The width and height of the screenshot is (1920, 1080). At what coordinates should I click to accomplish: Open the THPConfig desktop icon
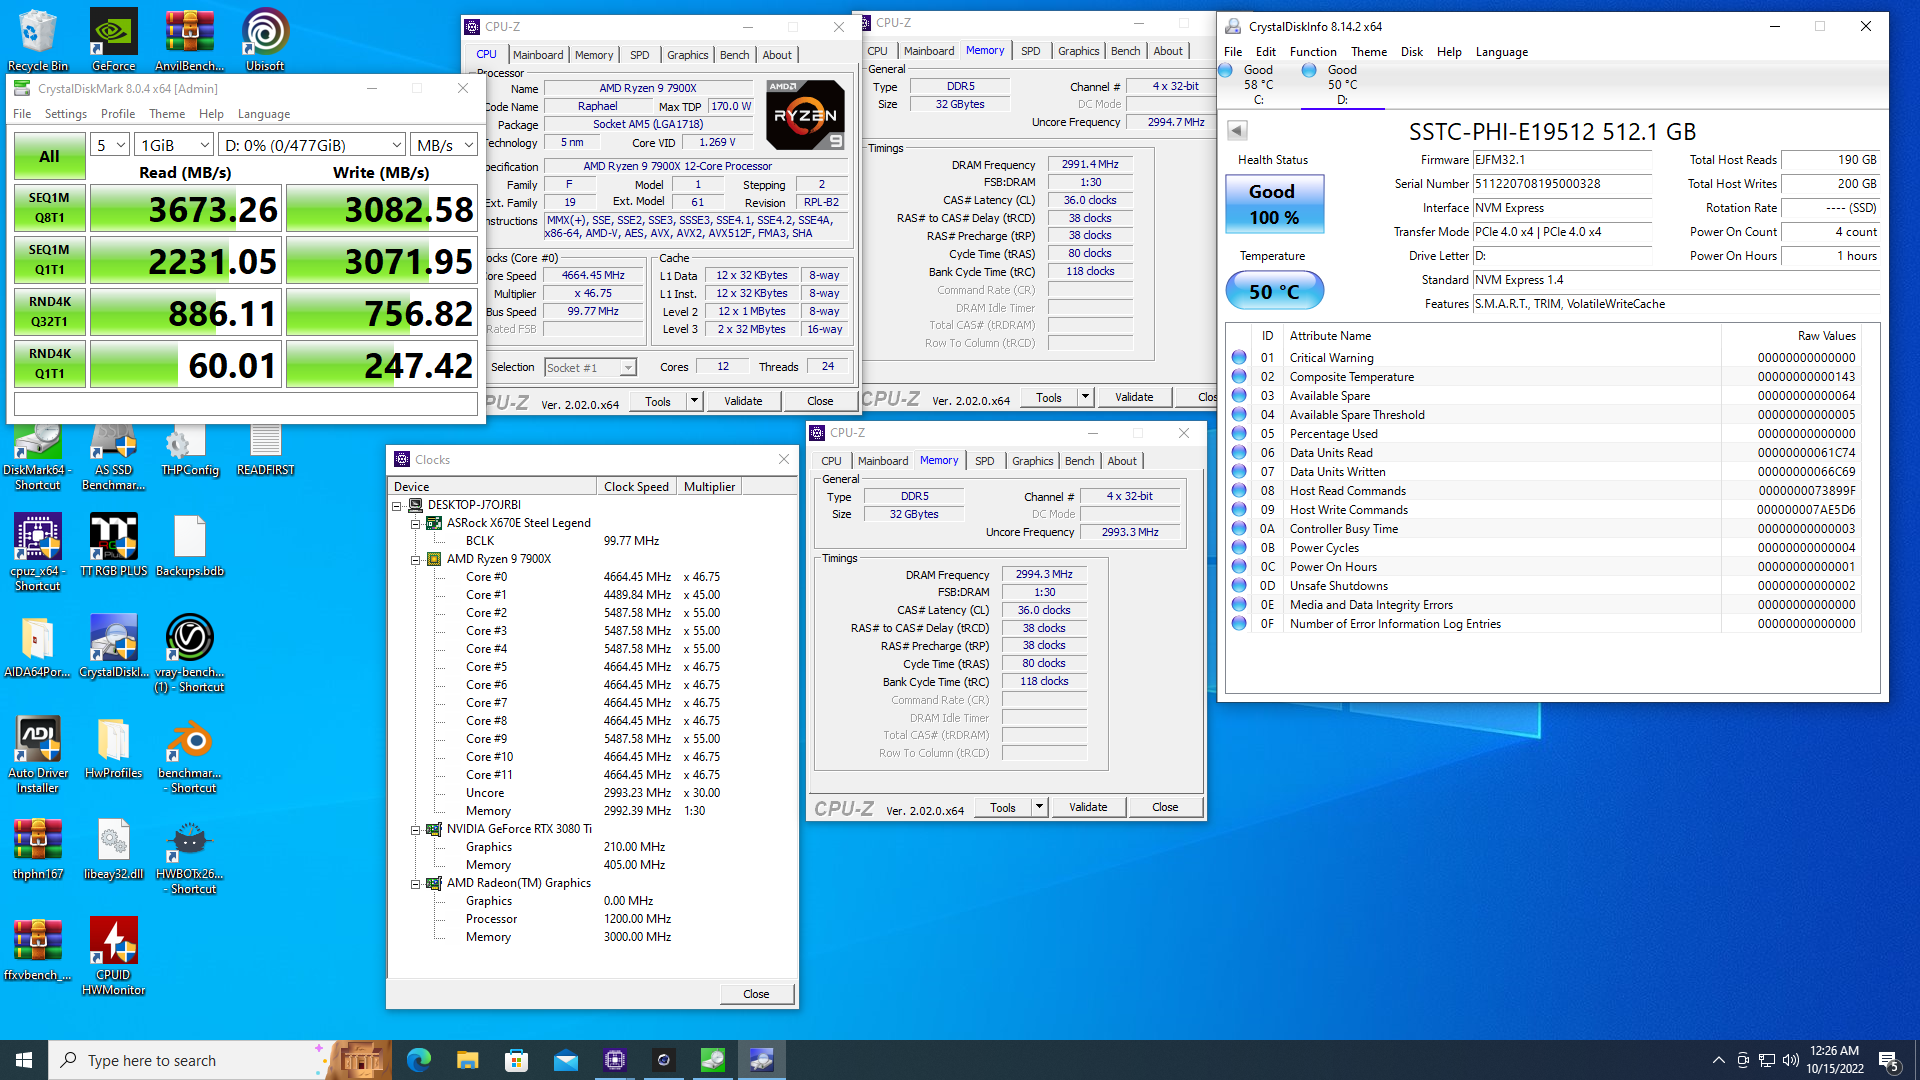click(189, 452)
